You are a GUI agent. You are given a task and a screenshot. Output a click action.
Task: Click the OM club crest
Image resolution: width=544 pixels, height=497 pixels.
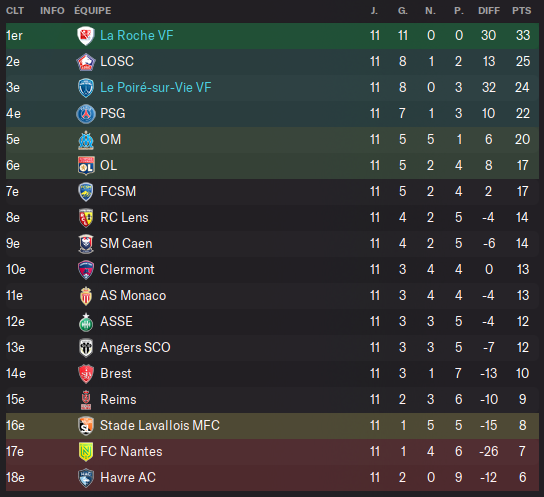click(x=86, y=140)
